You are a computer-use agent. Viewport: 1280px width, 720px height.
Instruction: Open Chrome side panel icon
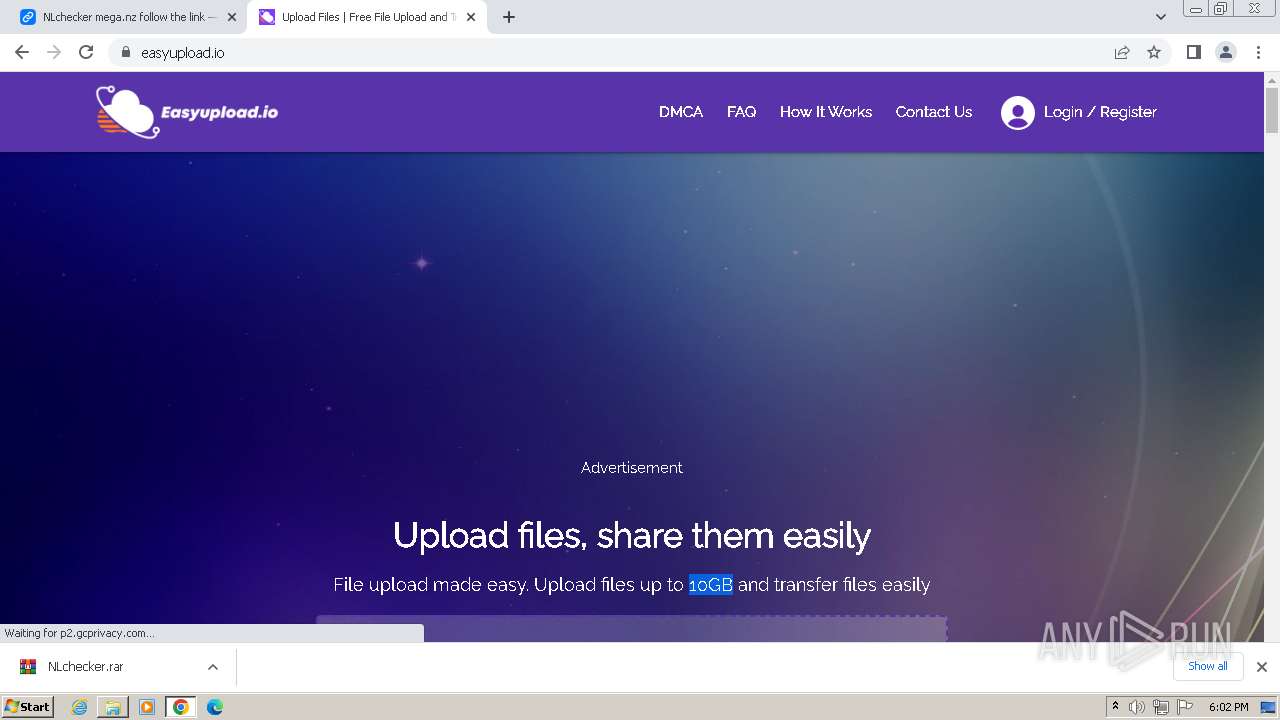(1193, 52)
